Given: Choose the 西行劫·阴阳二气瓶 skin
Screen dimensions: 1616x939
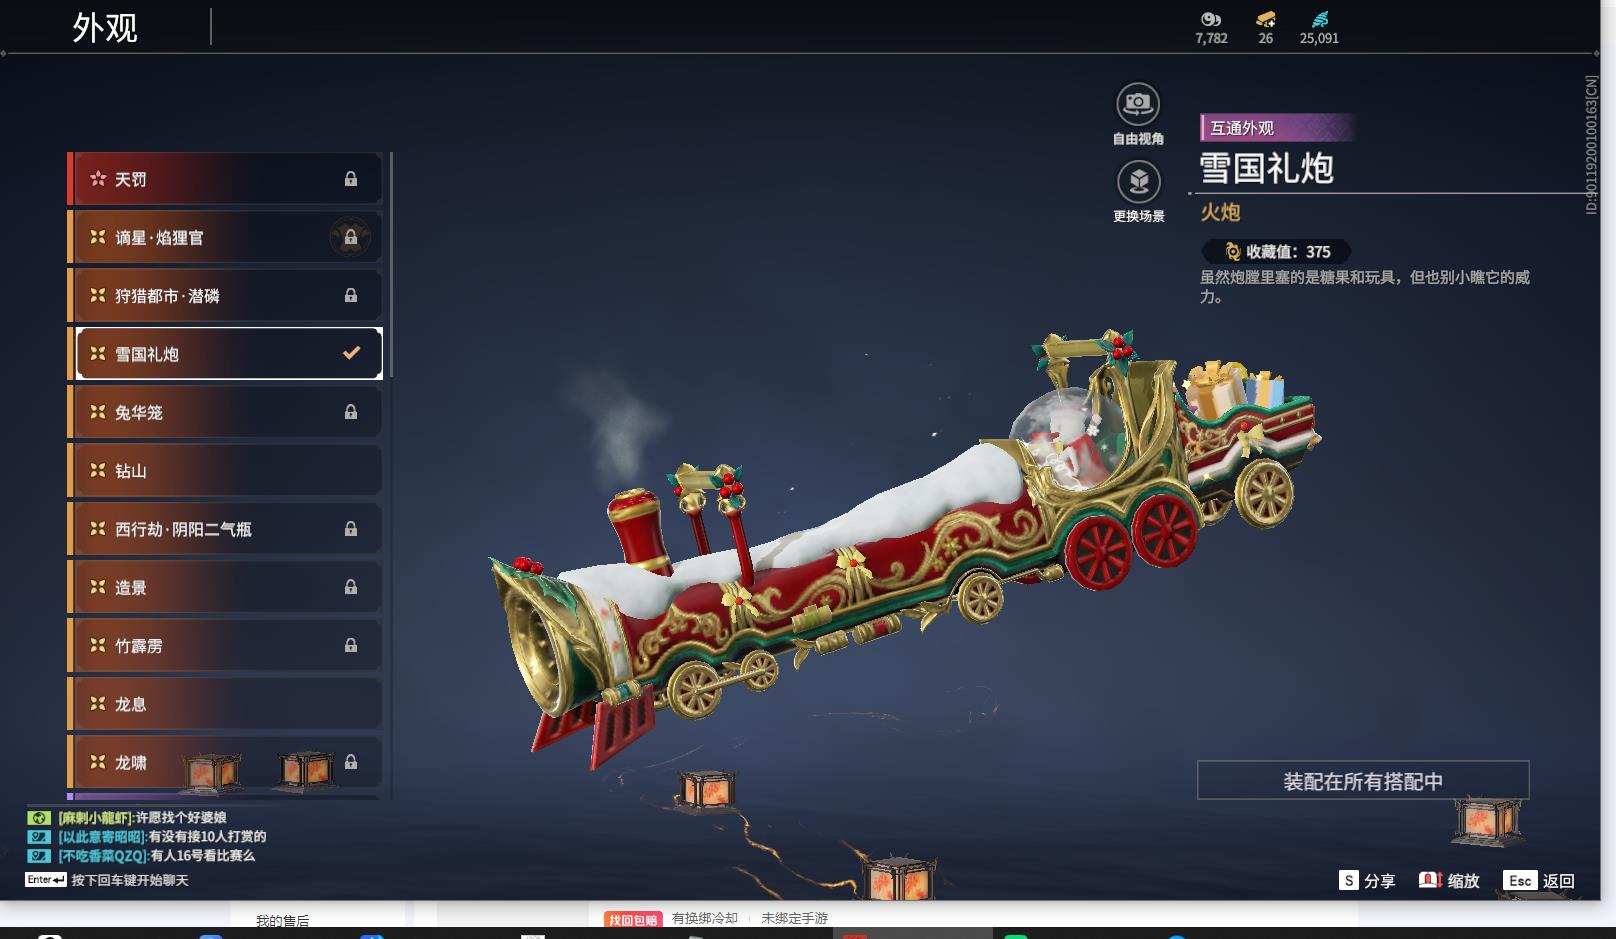Looking at the screenshot, I should tap(226, 528).
